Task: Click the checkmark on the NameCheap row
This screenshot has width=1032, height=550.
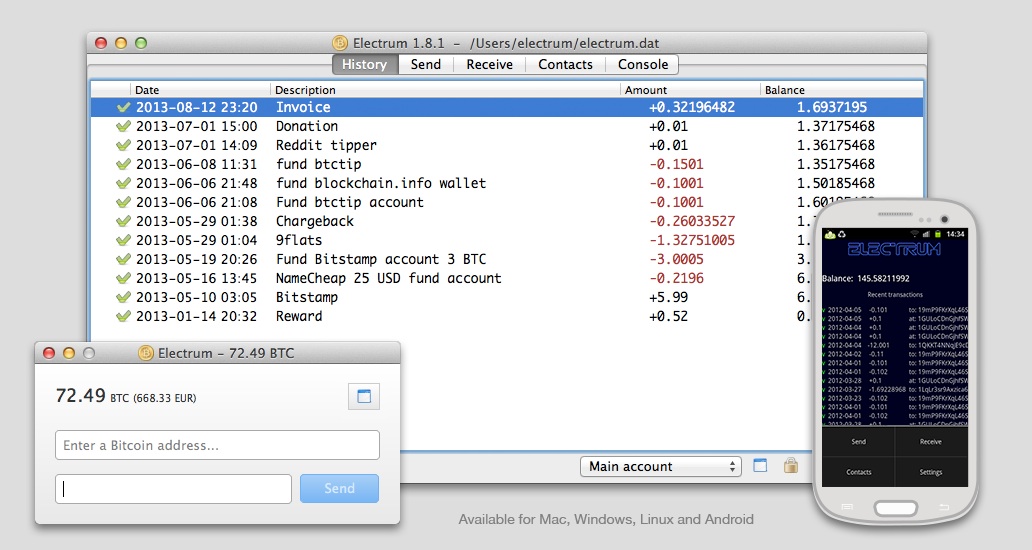Action: click(123, 279)
